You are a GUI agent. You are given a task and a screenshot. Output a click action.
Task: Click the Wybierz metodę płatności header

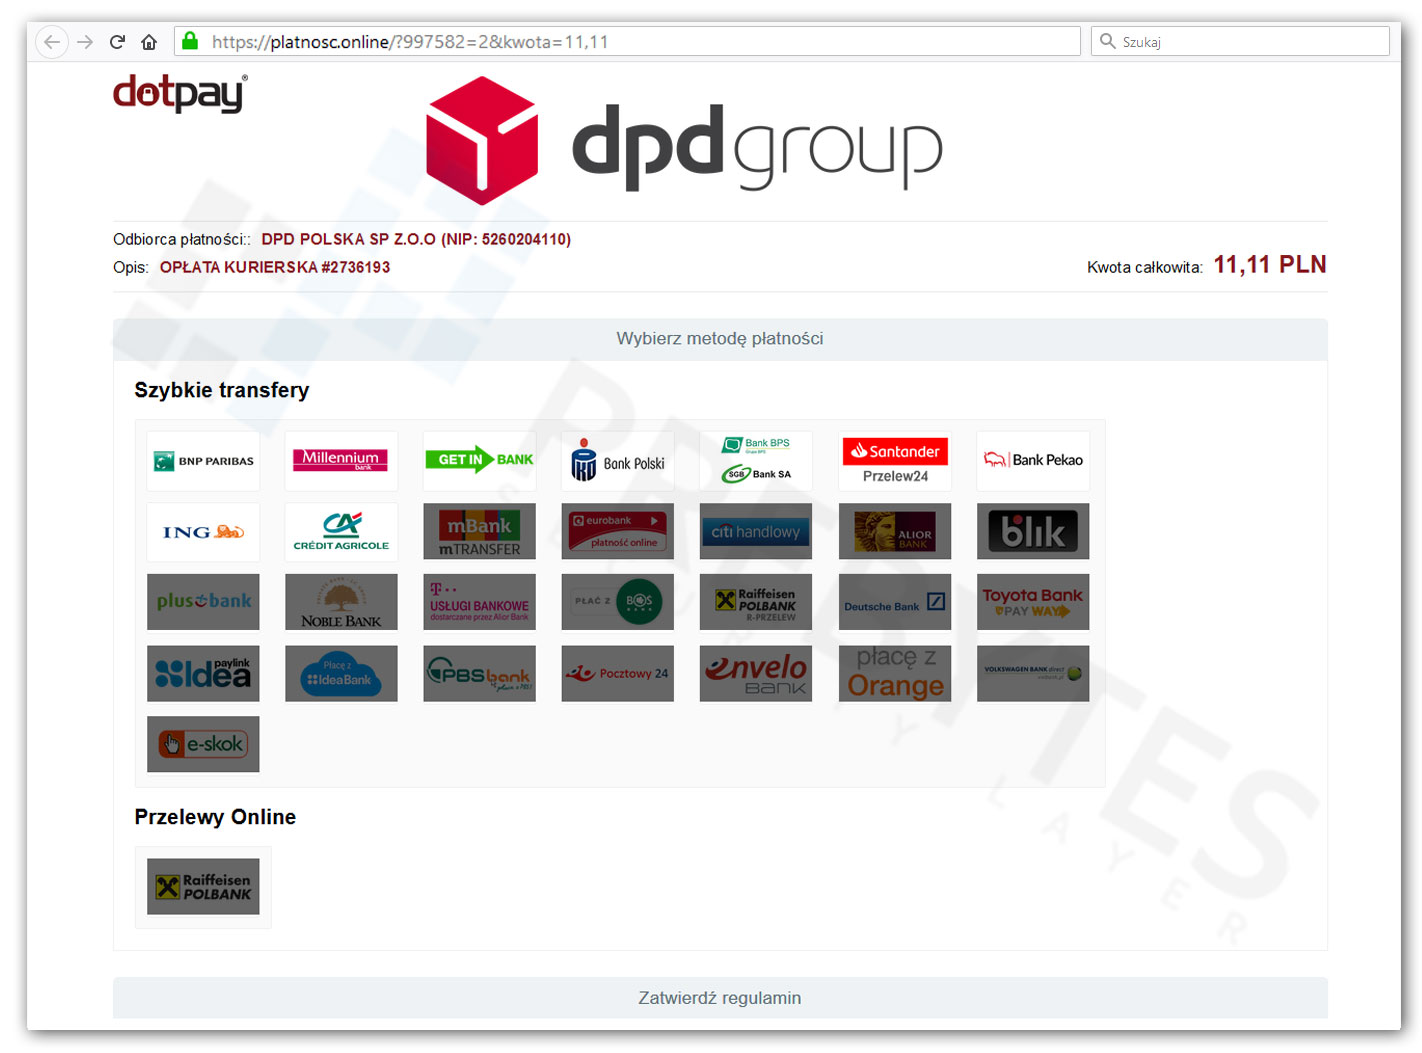[720, 339]
